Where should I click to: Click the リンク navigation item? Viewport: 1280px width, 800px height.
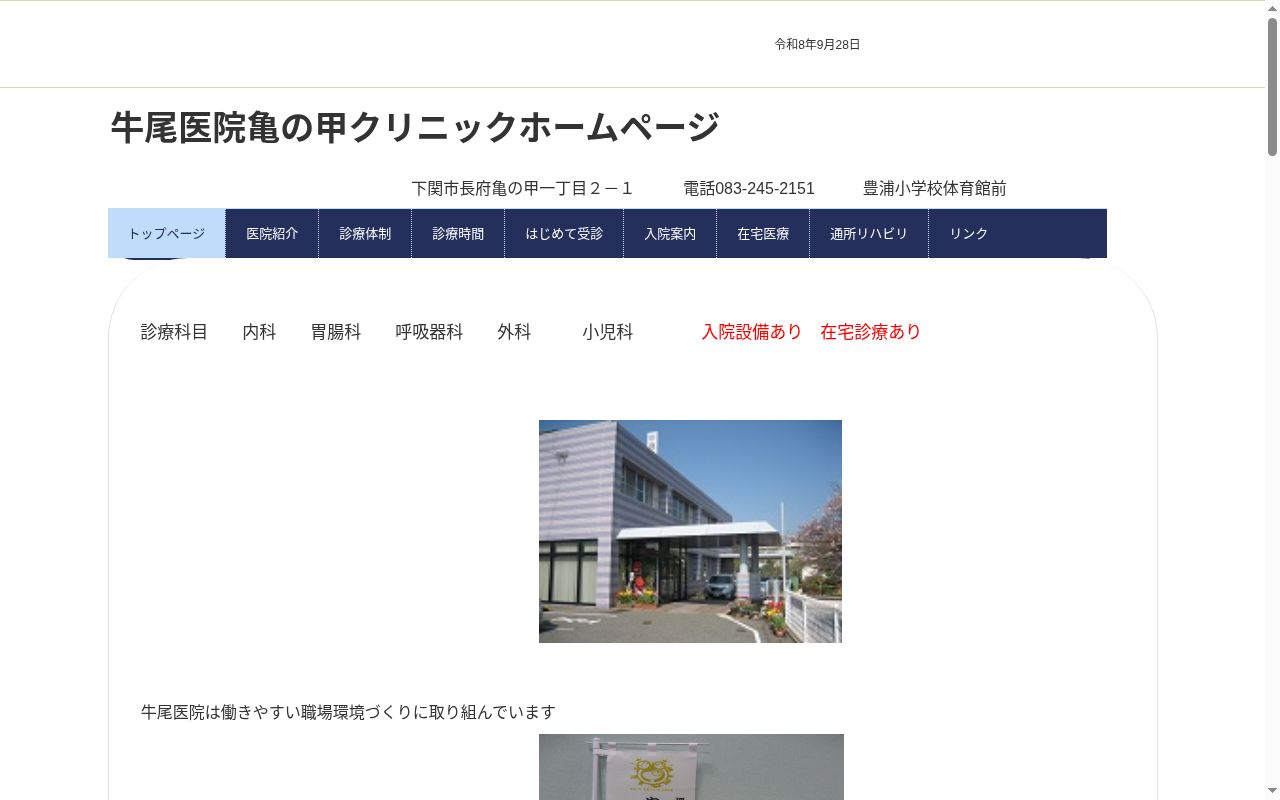(x=968, y=233)
